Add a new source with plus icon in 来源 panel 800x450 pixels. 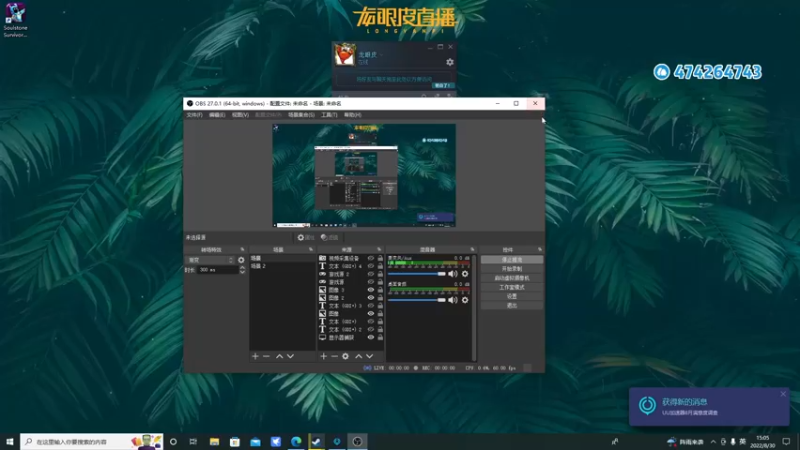pyautogui.click(x=323, y=356)
